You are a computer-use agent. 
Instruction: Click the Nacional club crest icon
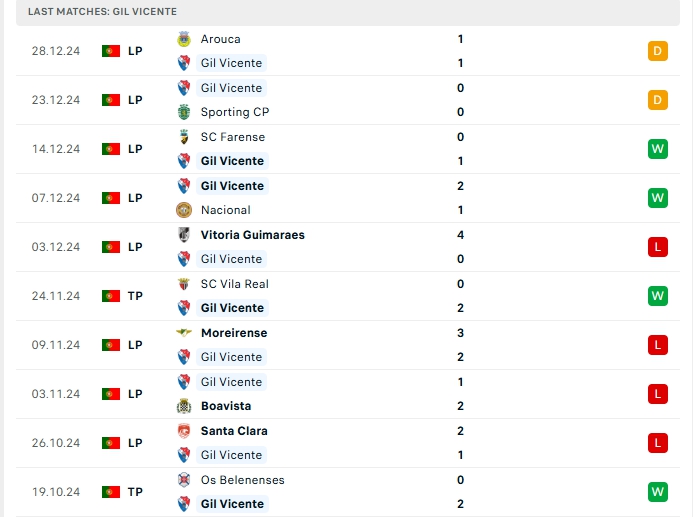(x=184, y=210)
